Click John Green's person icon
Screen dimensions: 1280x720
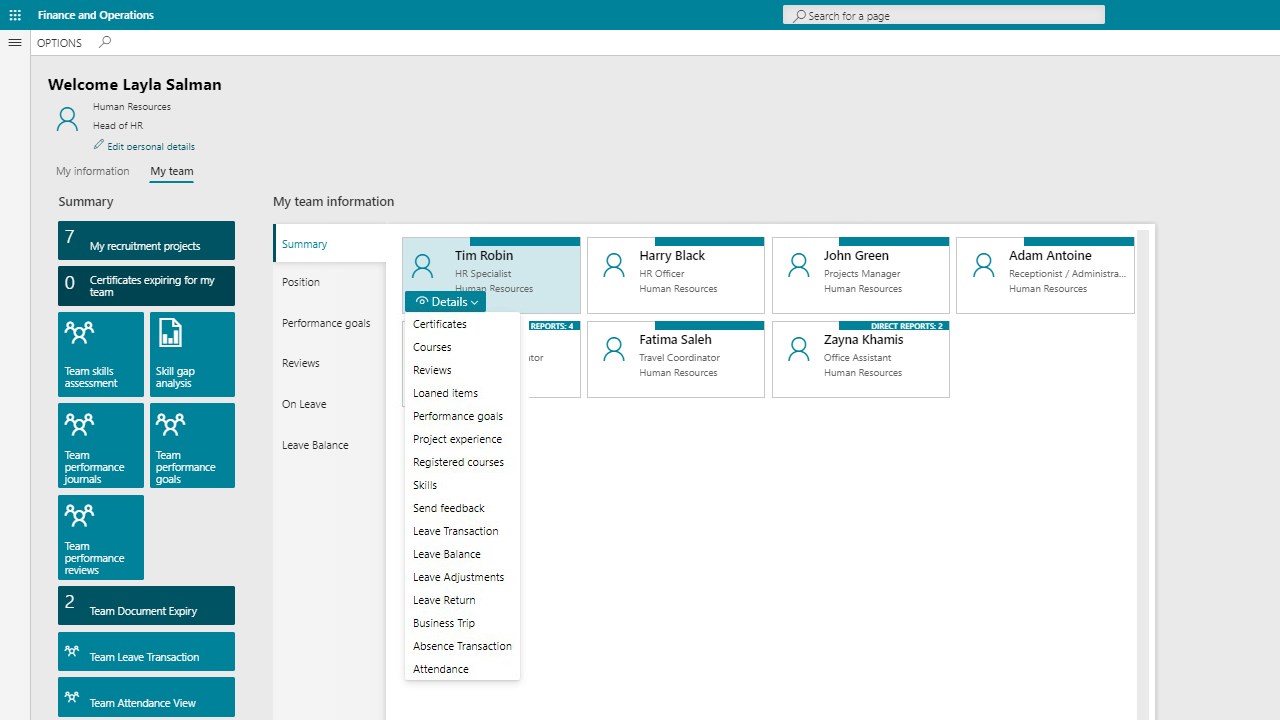point(798,266)
